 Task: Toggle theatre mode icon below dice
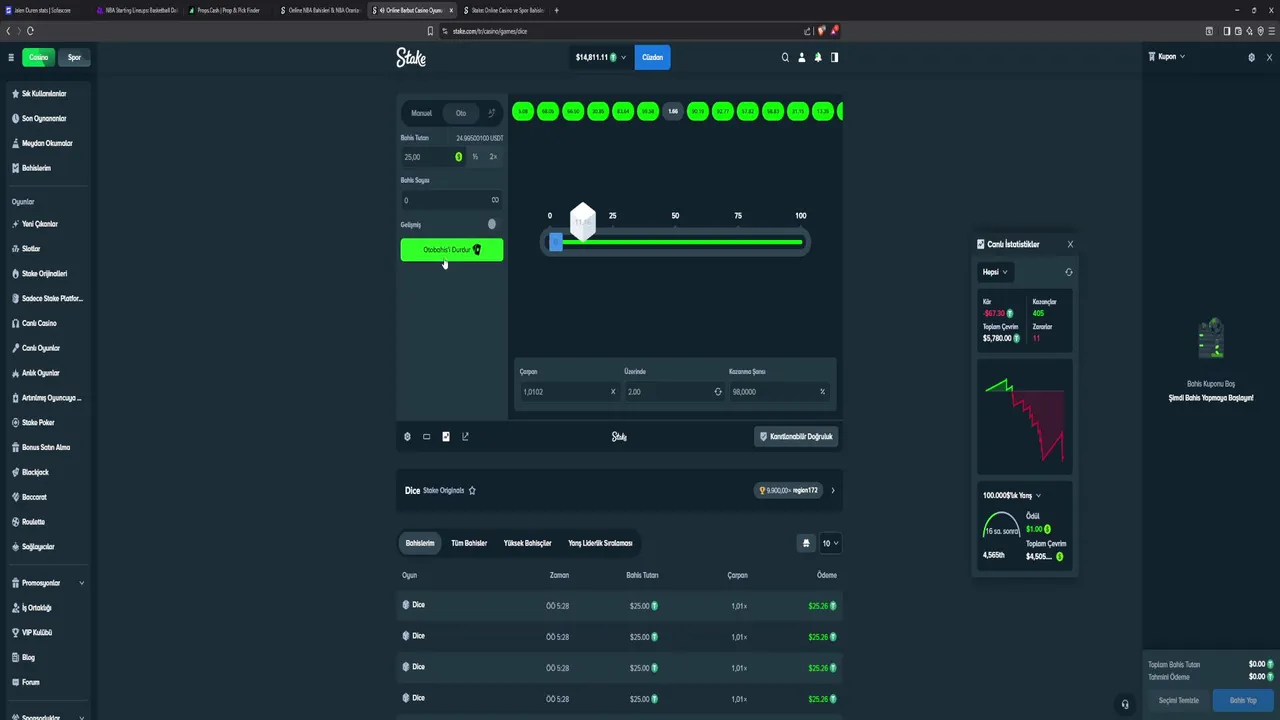(426, 436)
